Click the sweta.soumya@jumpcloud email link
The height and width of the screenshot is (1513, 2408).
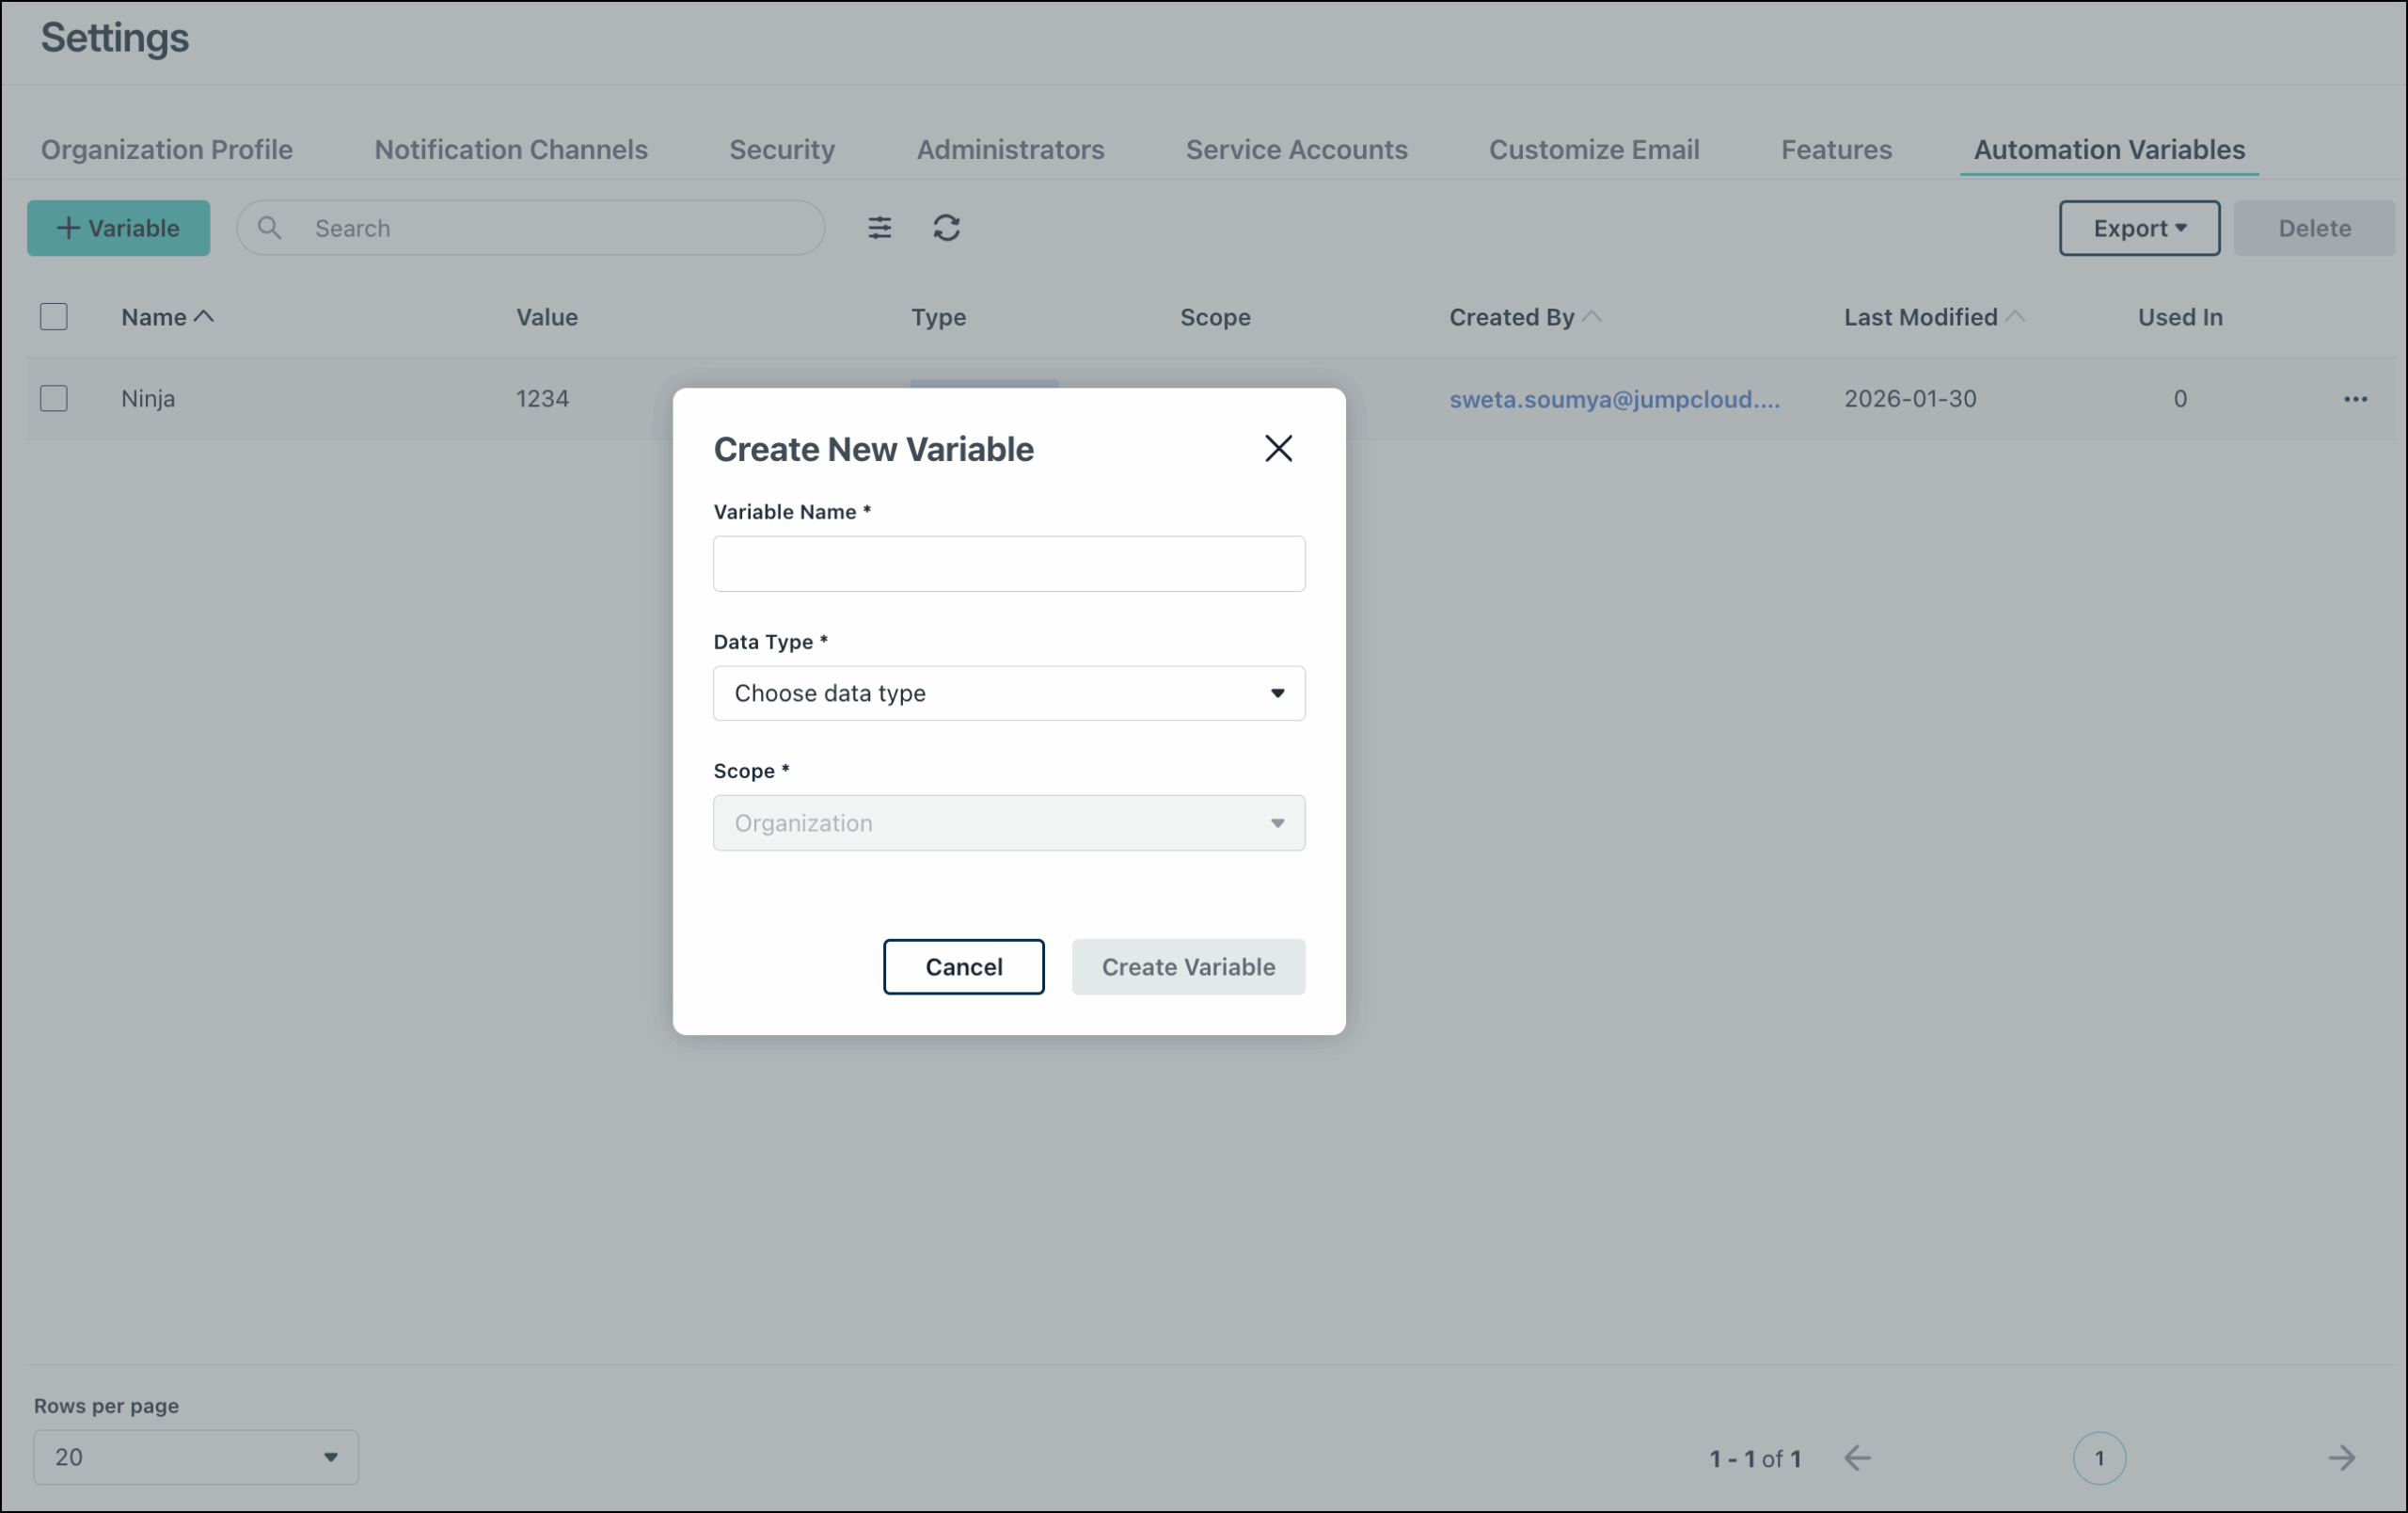point(1614,399)
